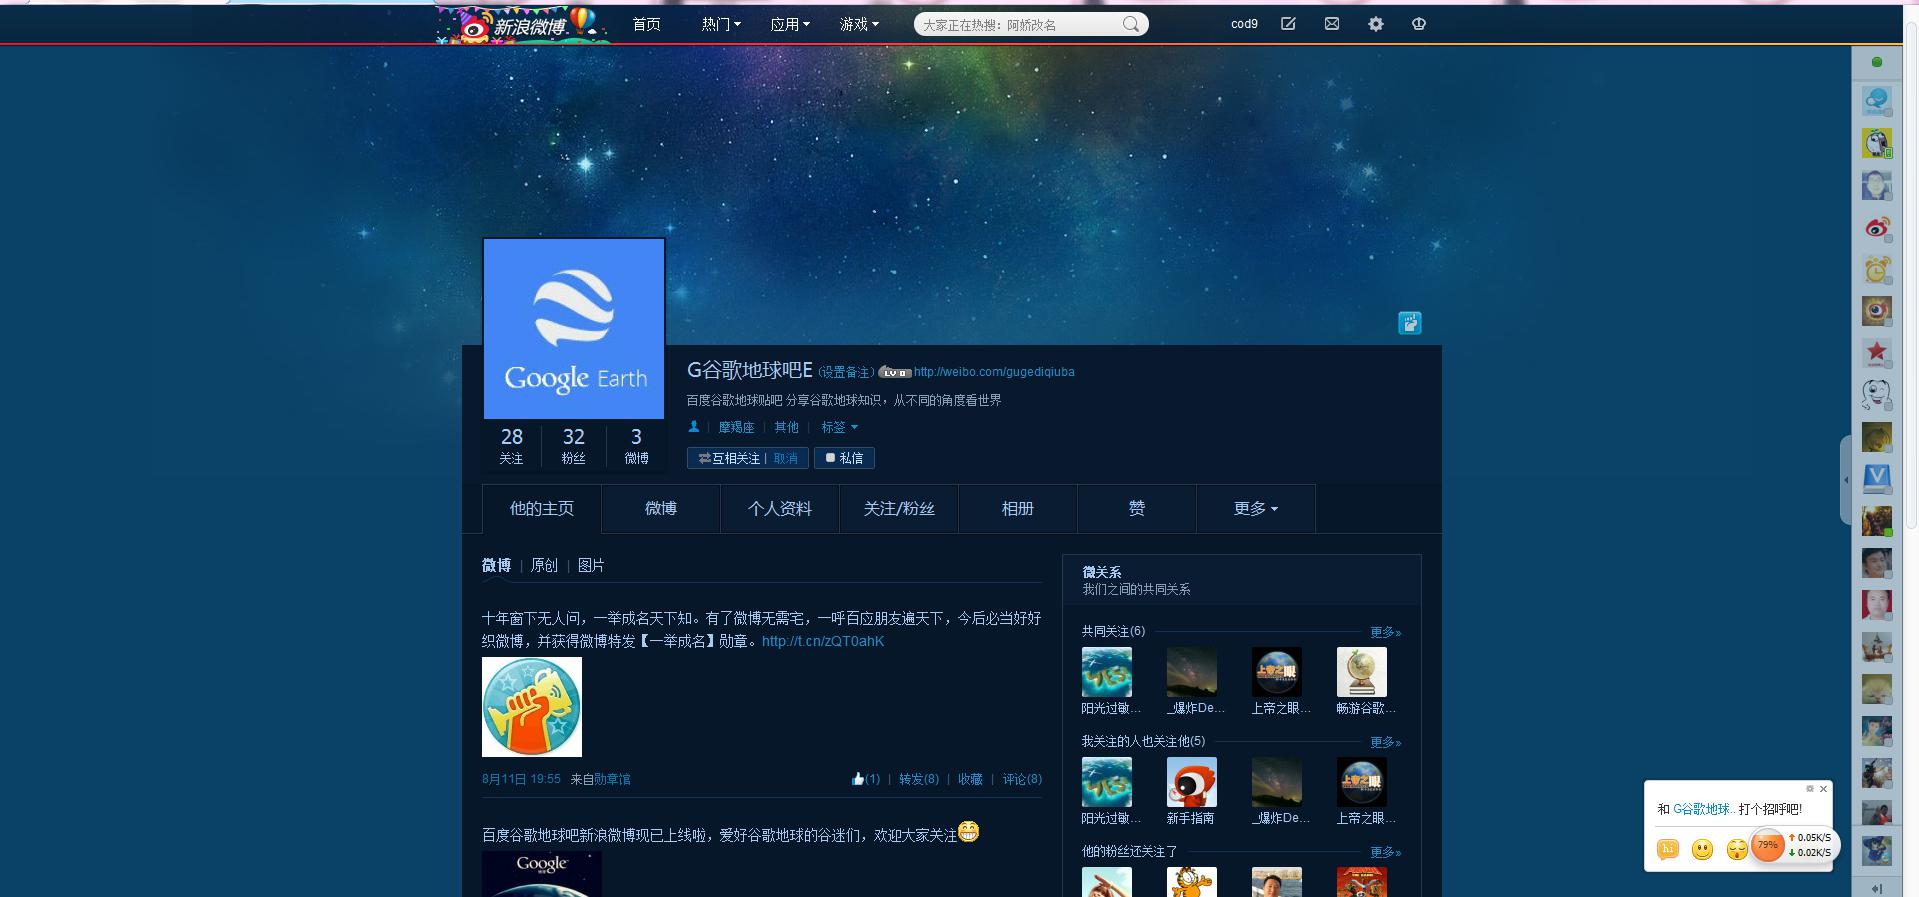
Task: Open the compose new weibo icon
Action: coord(1288,24)
